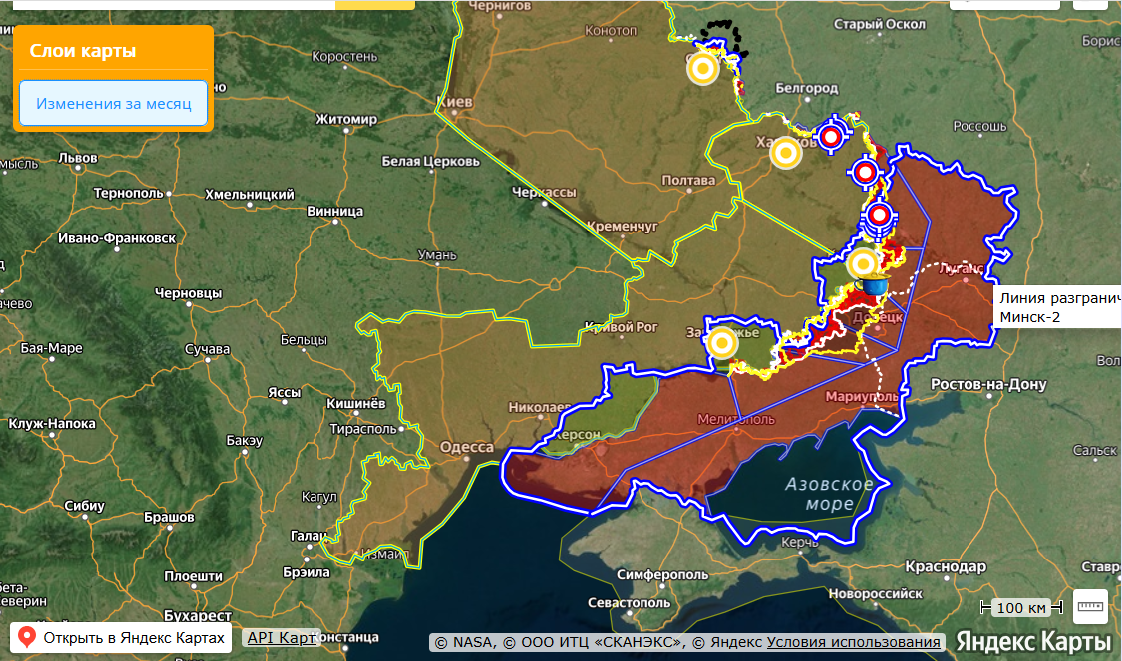Image resolution: width=1122 pixels, height=661 pixels.
Task: Click the Кишинёв city label
Action: click(356, 403)
